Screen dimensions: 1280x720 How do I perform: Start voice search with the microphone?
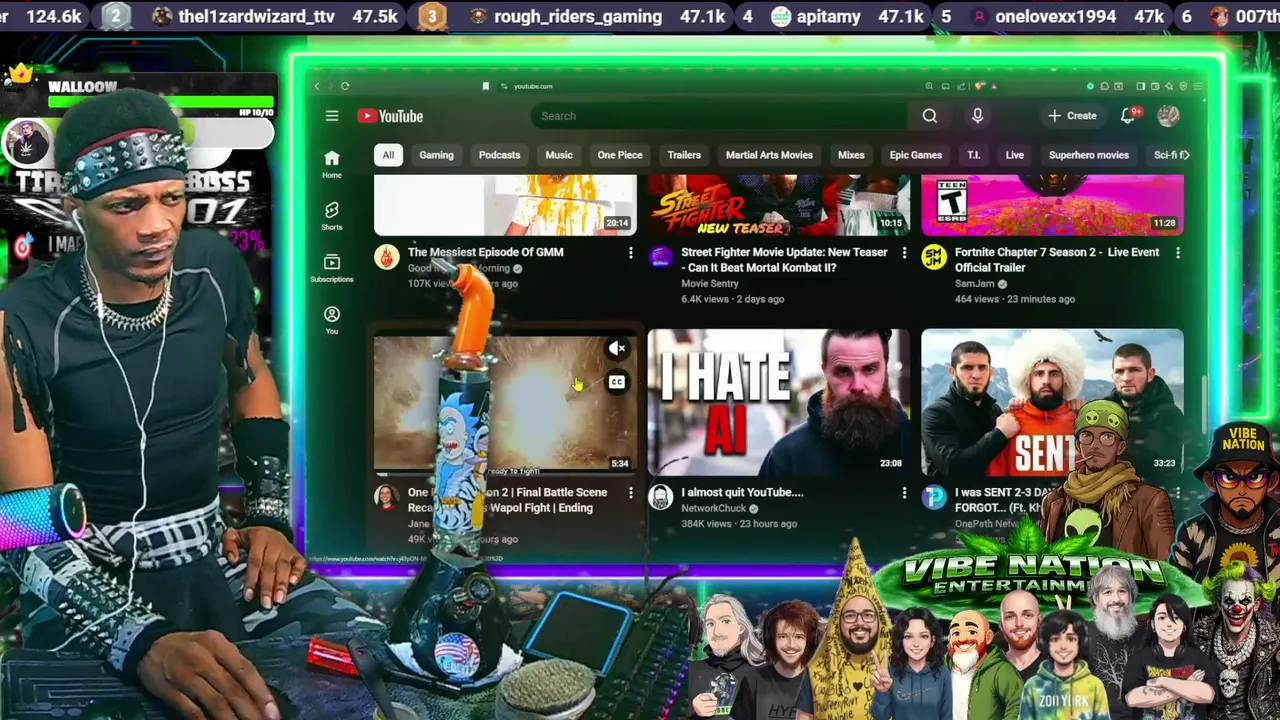(978, 116)
